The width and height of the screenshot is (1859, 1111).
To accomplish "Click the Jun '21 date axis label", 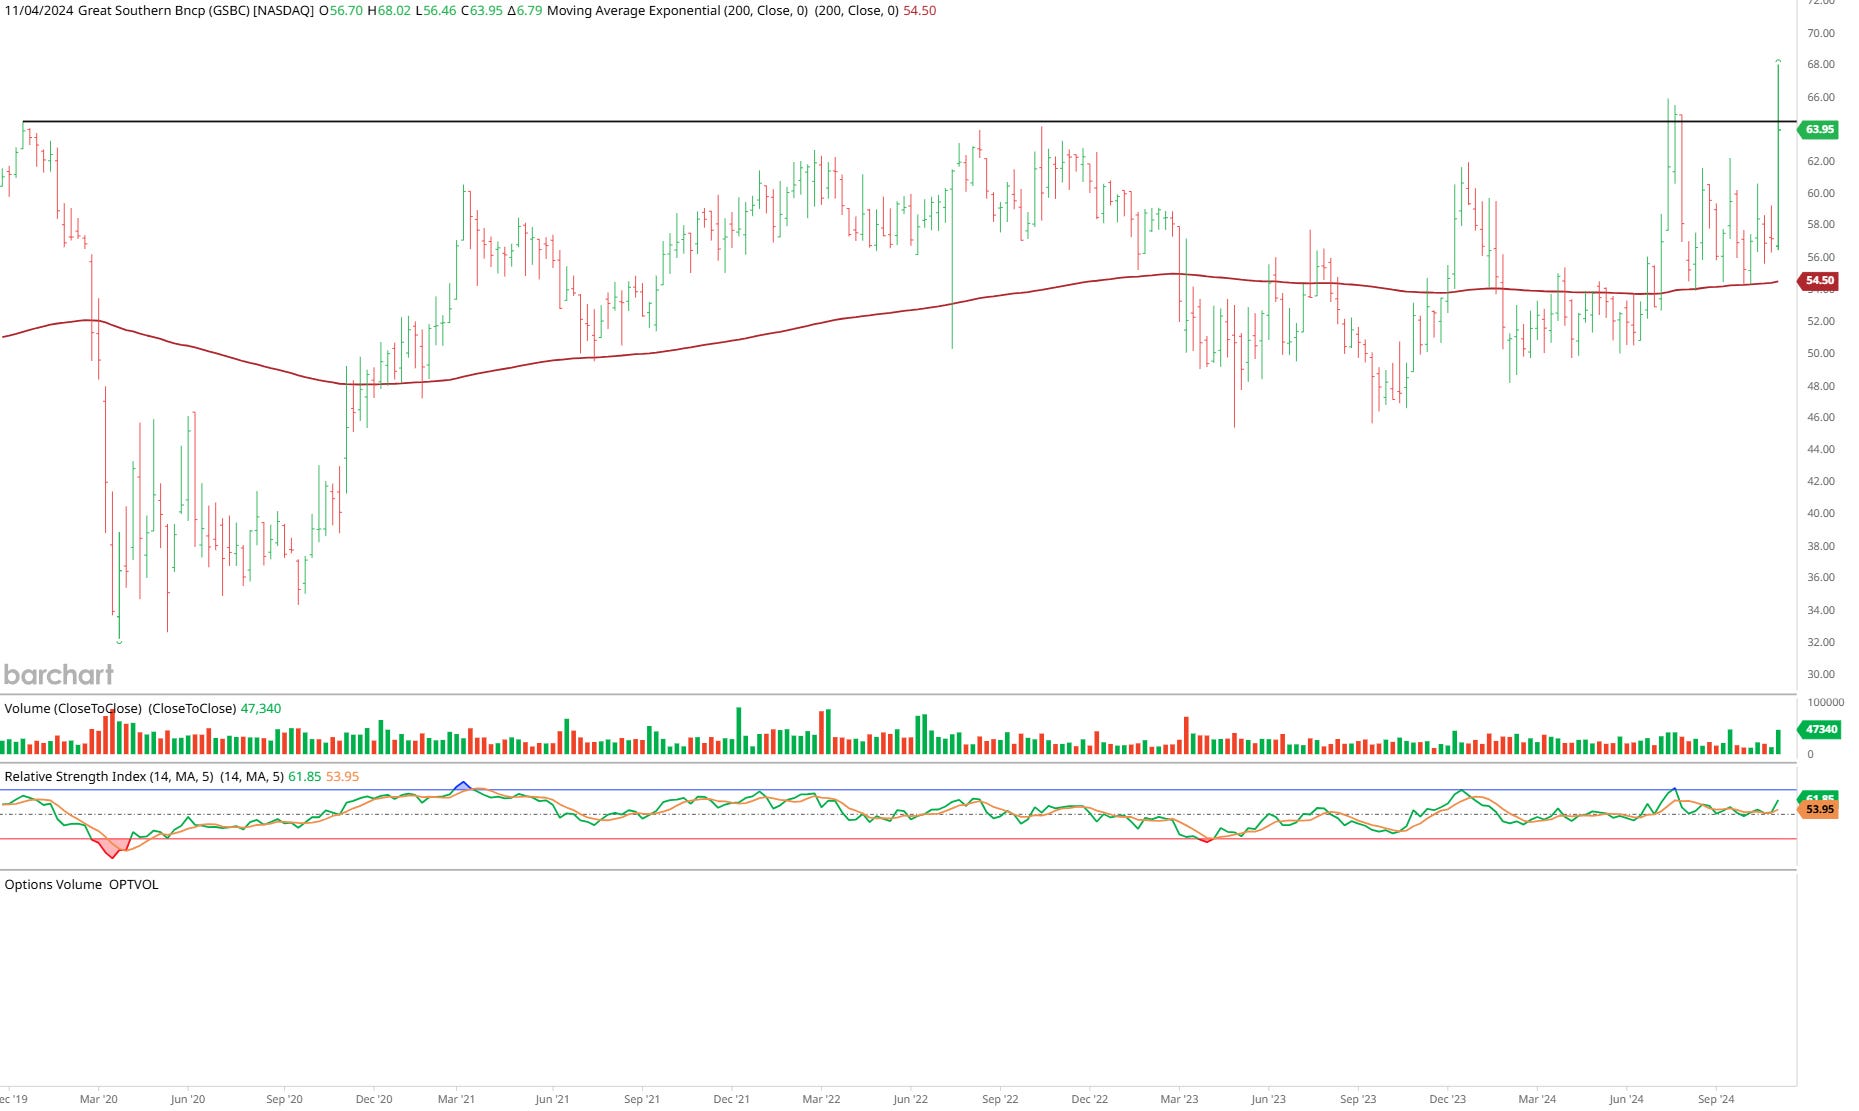I will click(x=552, y=1099).
